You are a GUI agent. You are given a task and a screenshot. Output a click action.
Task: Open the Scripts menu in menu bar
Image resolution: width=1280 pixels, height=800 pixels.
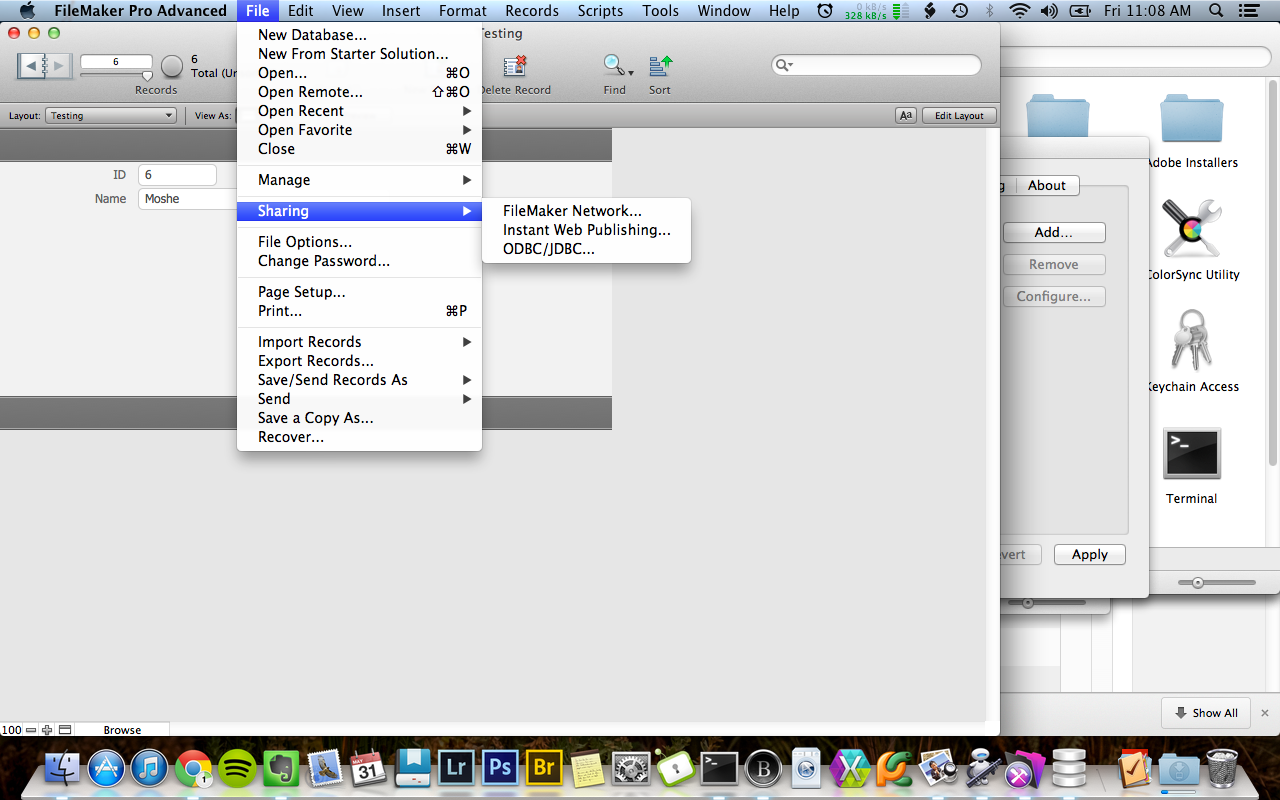coord(600,11)
